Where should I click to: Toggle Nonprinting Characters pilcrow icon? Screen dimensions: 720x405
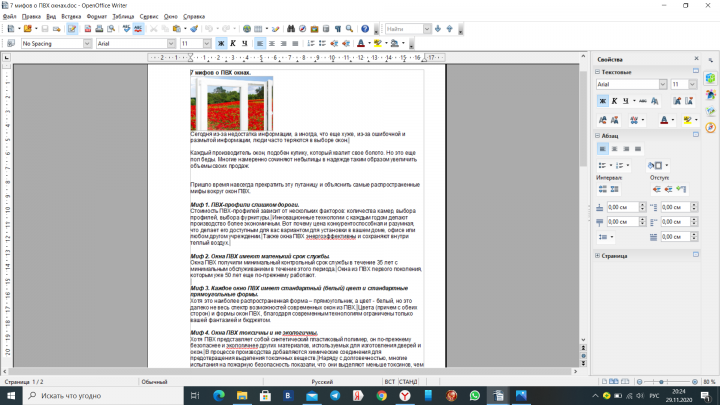[x=338, y=29]
